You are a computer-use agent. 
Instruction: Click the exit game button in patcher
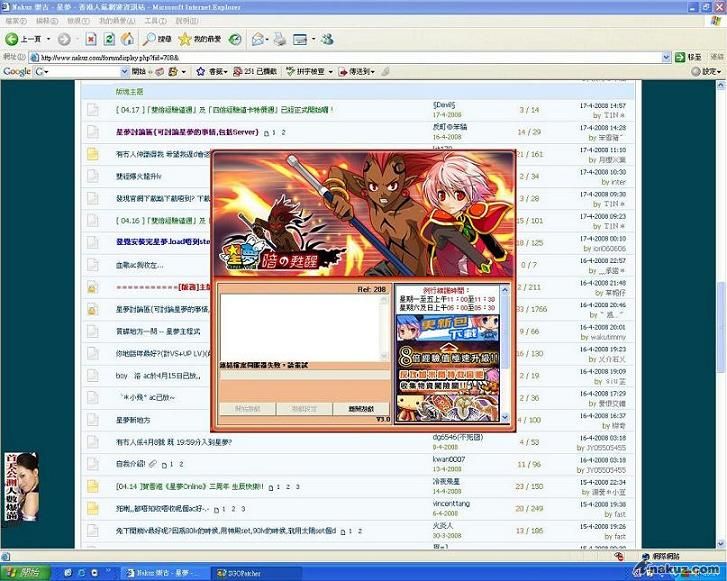point(361,410)
